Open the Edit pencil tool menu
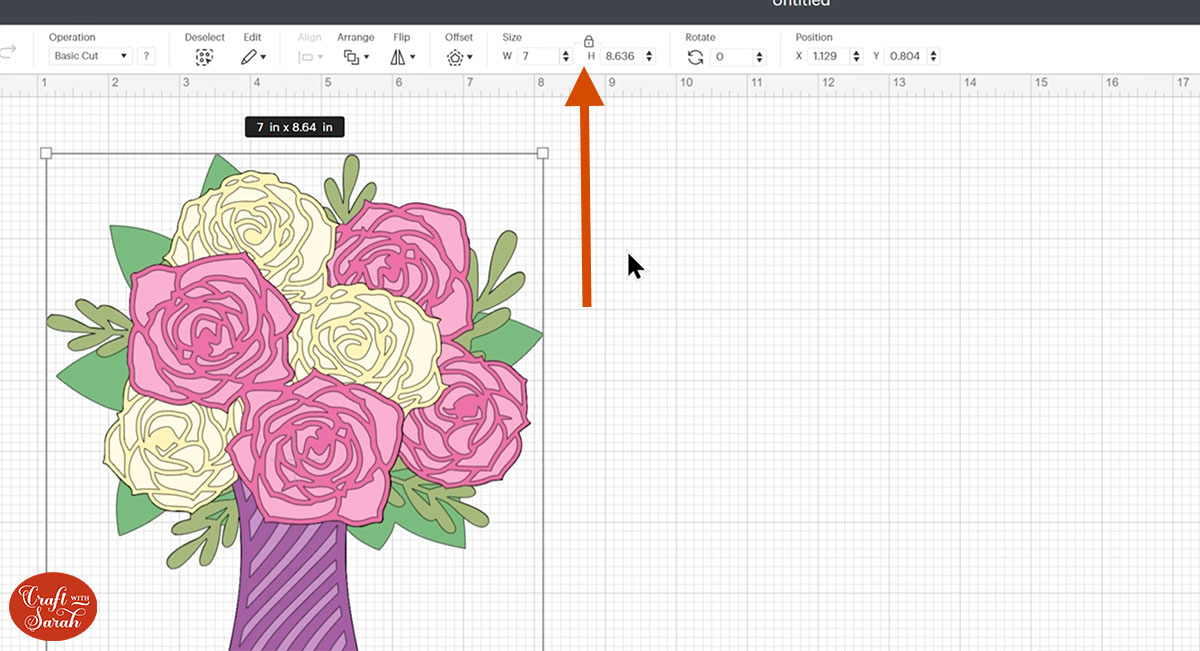Viewport: 1200px width, 651px height. click(x=252, y=57)
